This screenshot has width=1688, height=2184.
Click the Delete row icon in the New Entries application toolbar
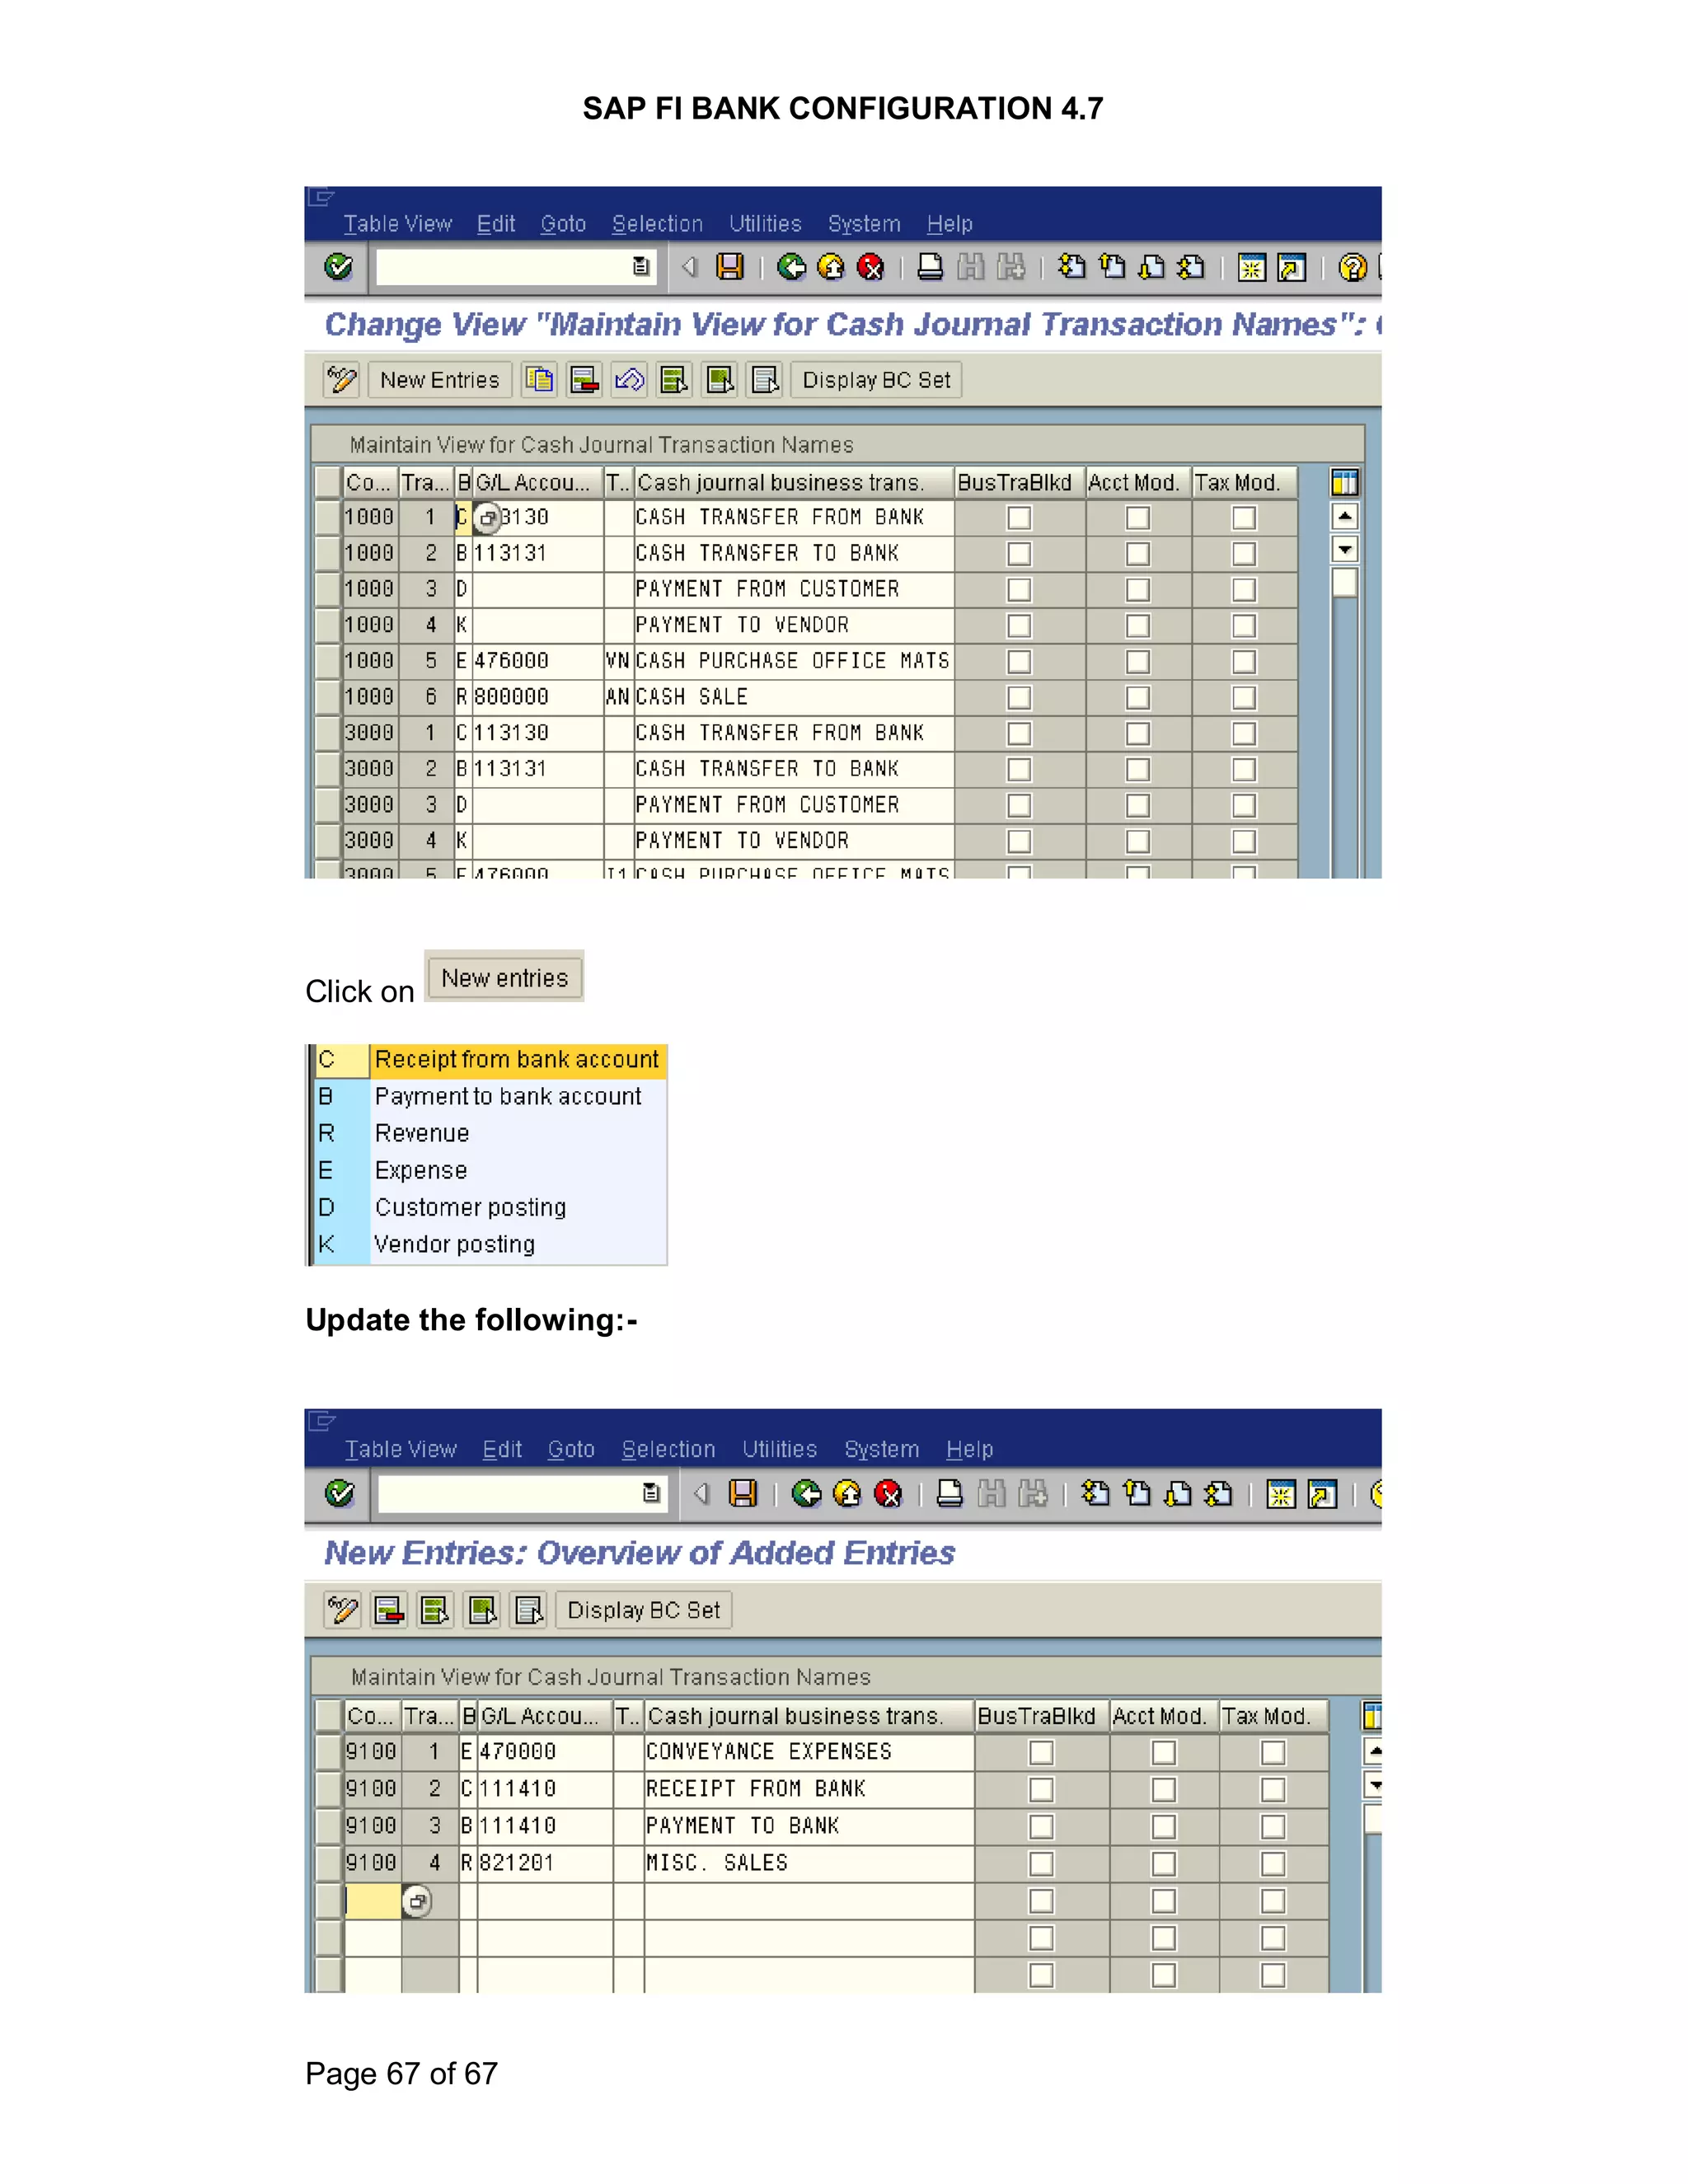coord(389,1610)
